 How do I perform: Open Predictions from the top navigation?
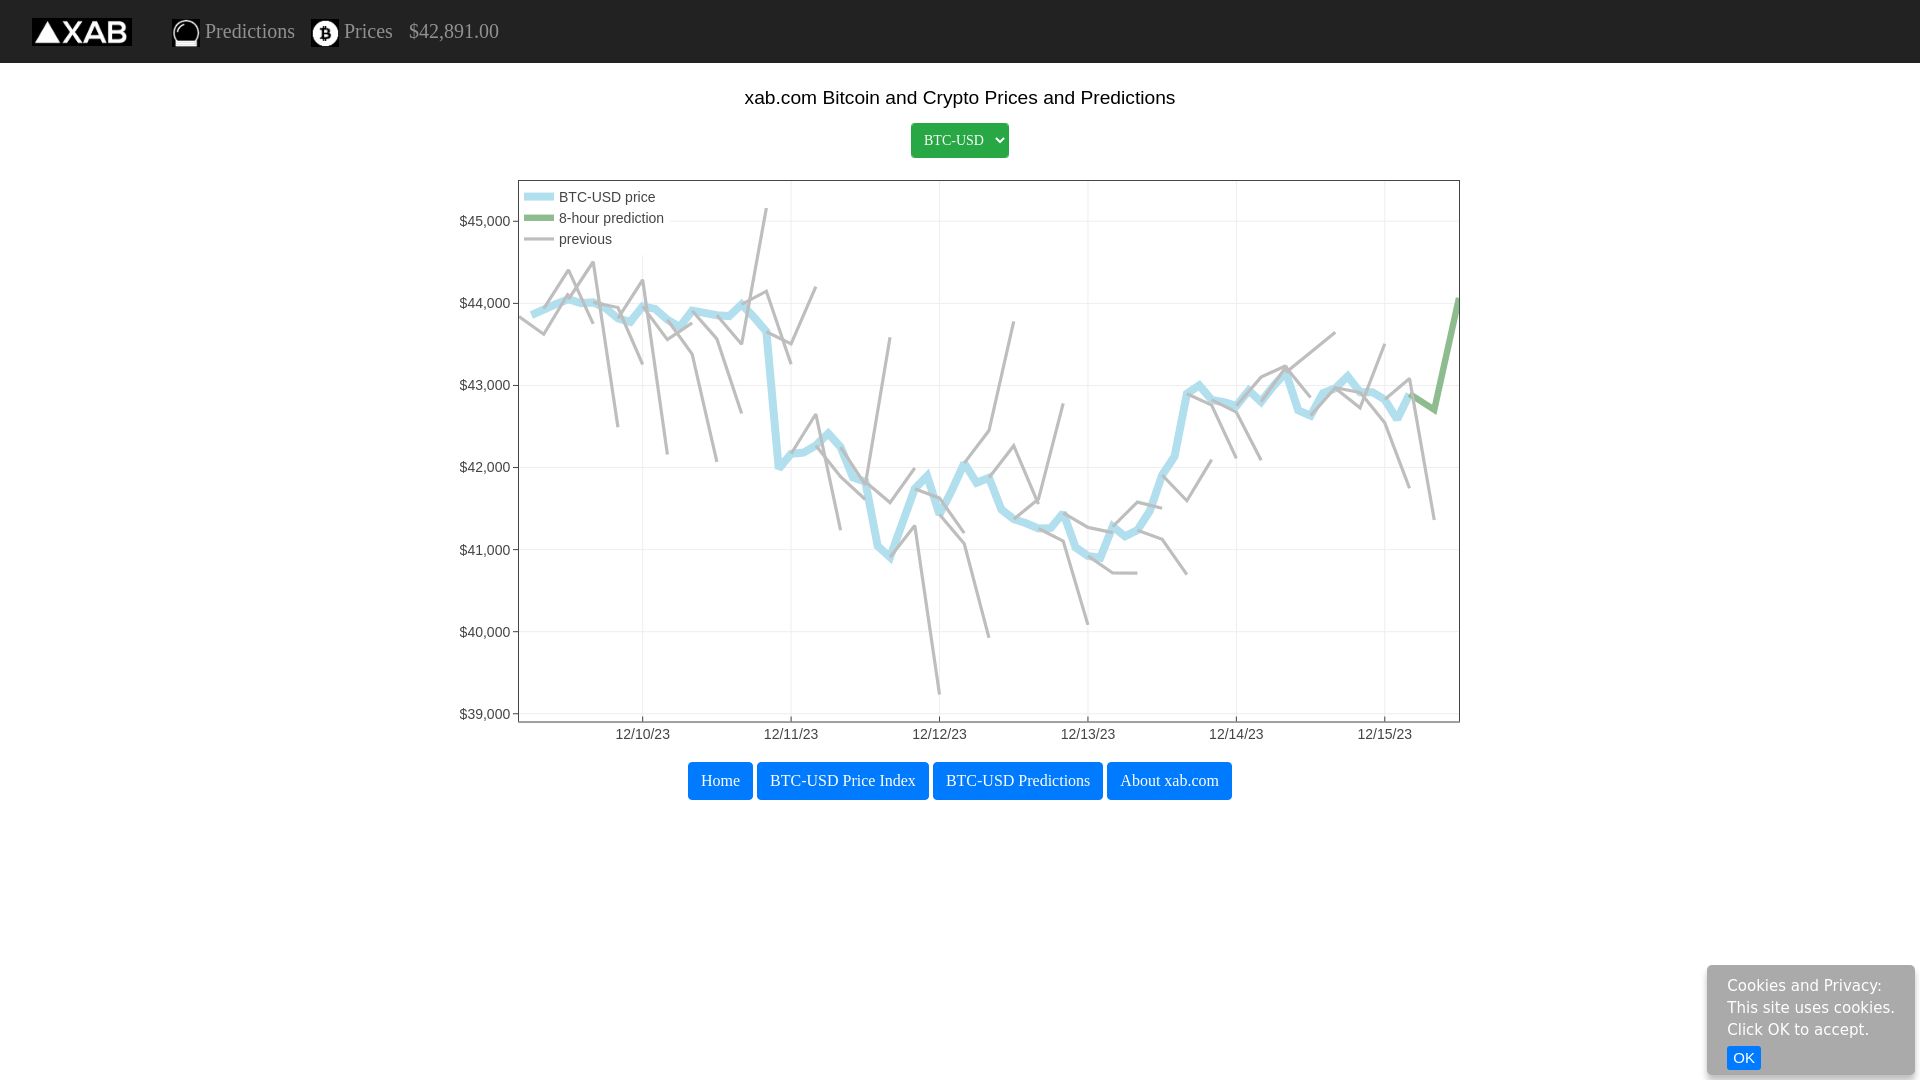[x=249, y=31]
